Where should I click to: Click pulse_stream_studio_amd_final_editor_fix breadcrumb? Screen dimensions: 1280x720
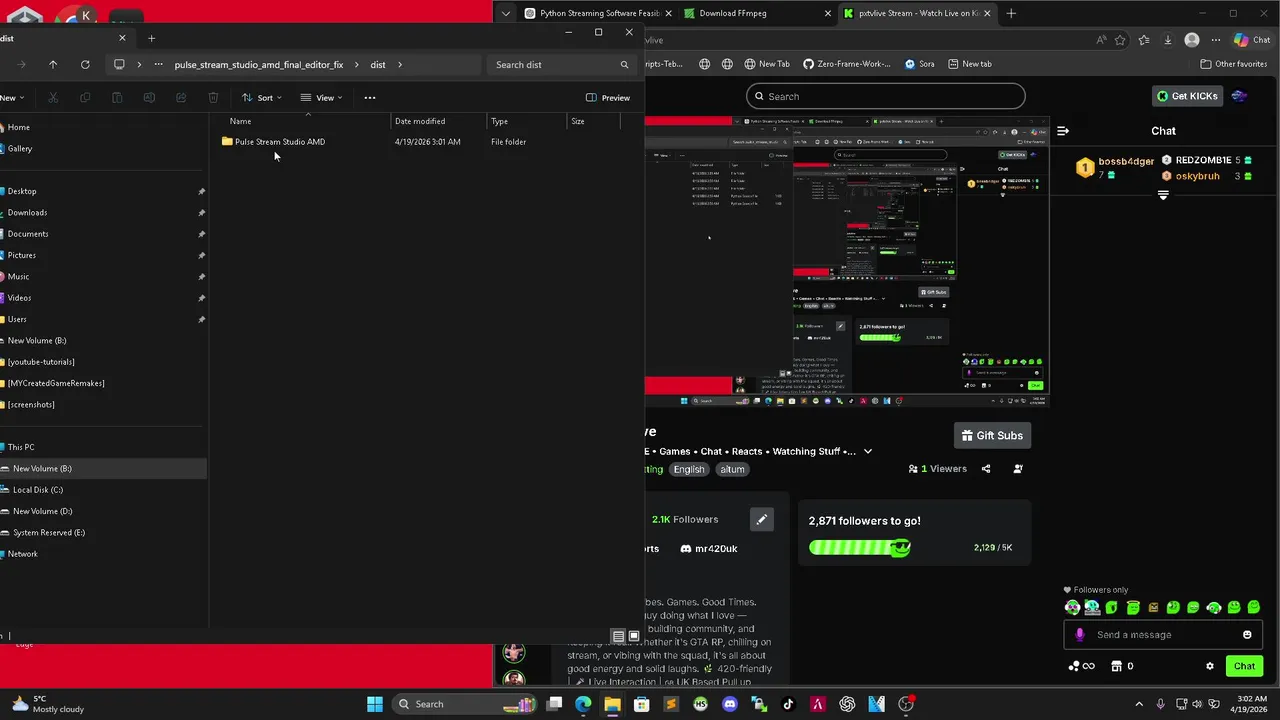click(259, 64)
